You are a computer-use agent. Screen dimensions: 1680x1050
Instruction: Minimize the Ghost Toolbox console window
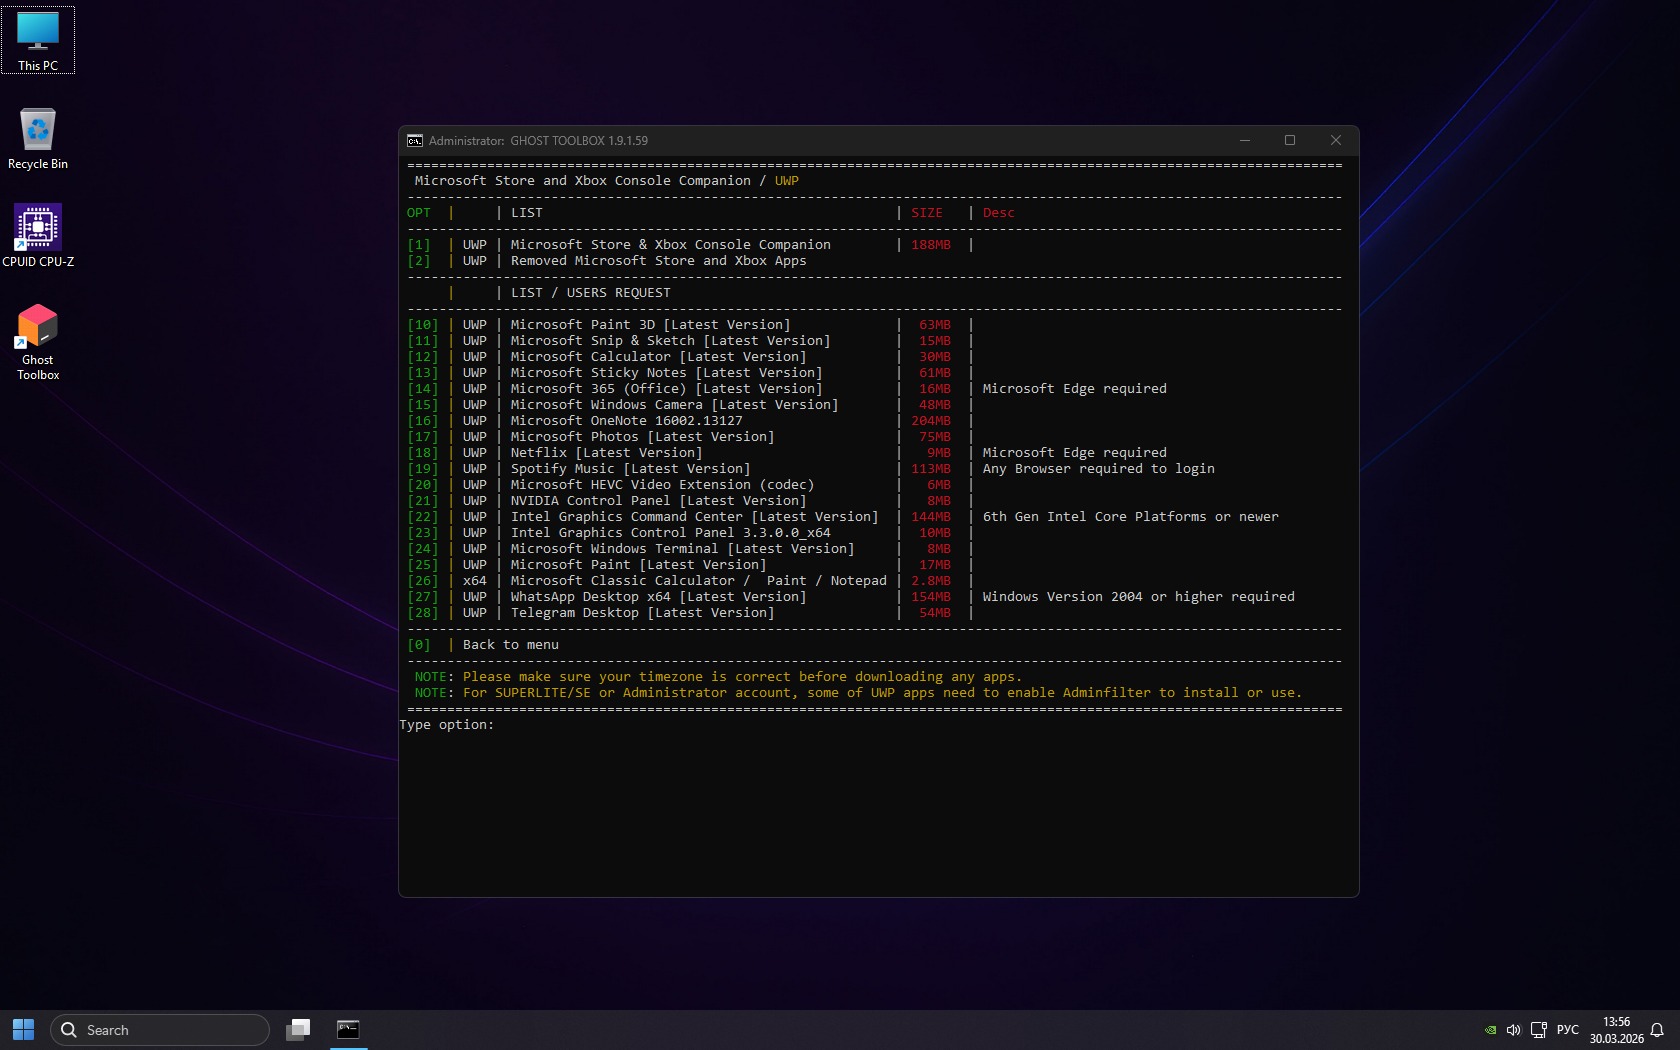pos(1245,140)
